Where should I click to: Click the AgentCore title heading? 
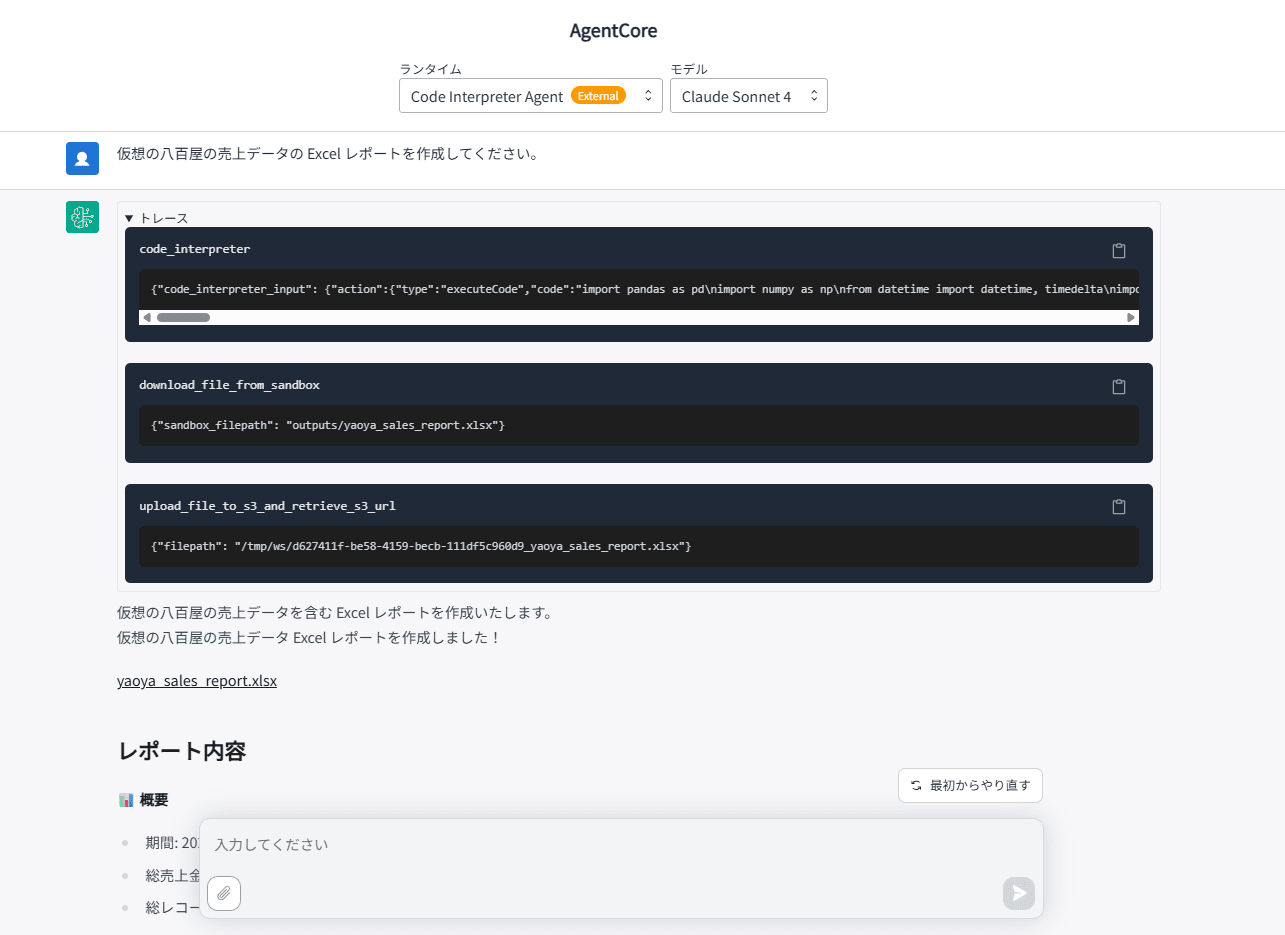(613, 31)
